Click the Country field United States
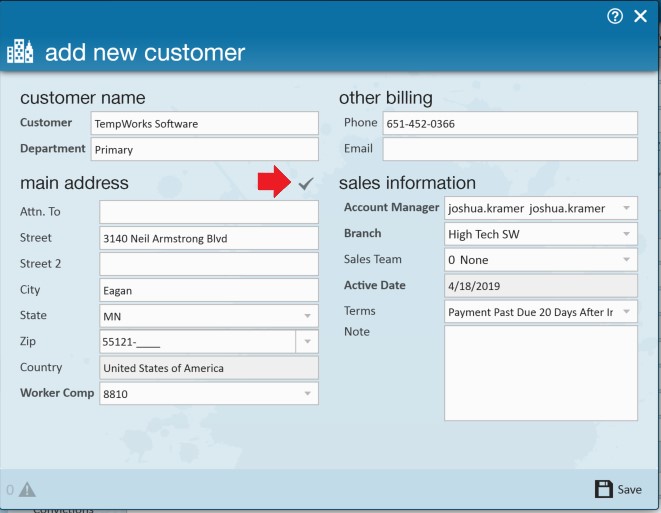This screenshot has height=513, width=661. click(209, 368)
